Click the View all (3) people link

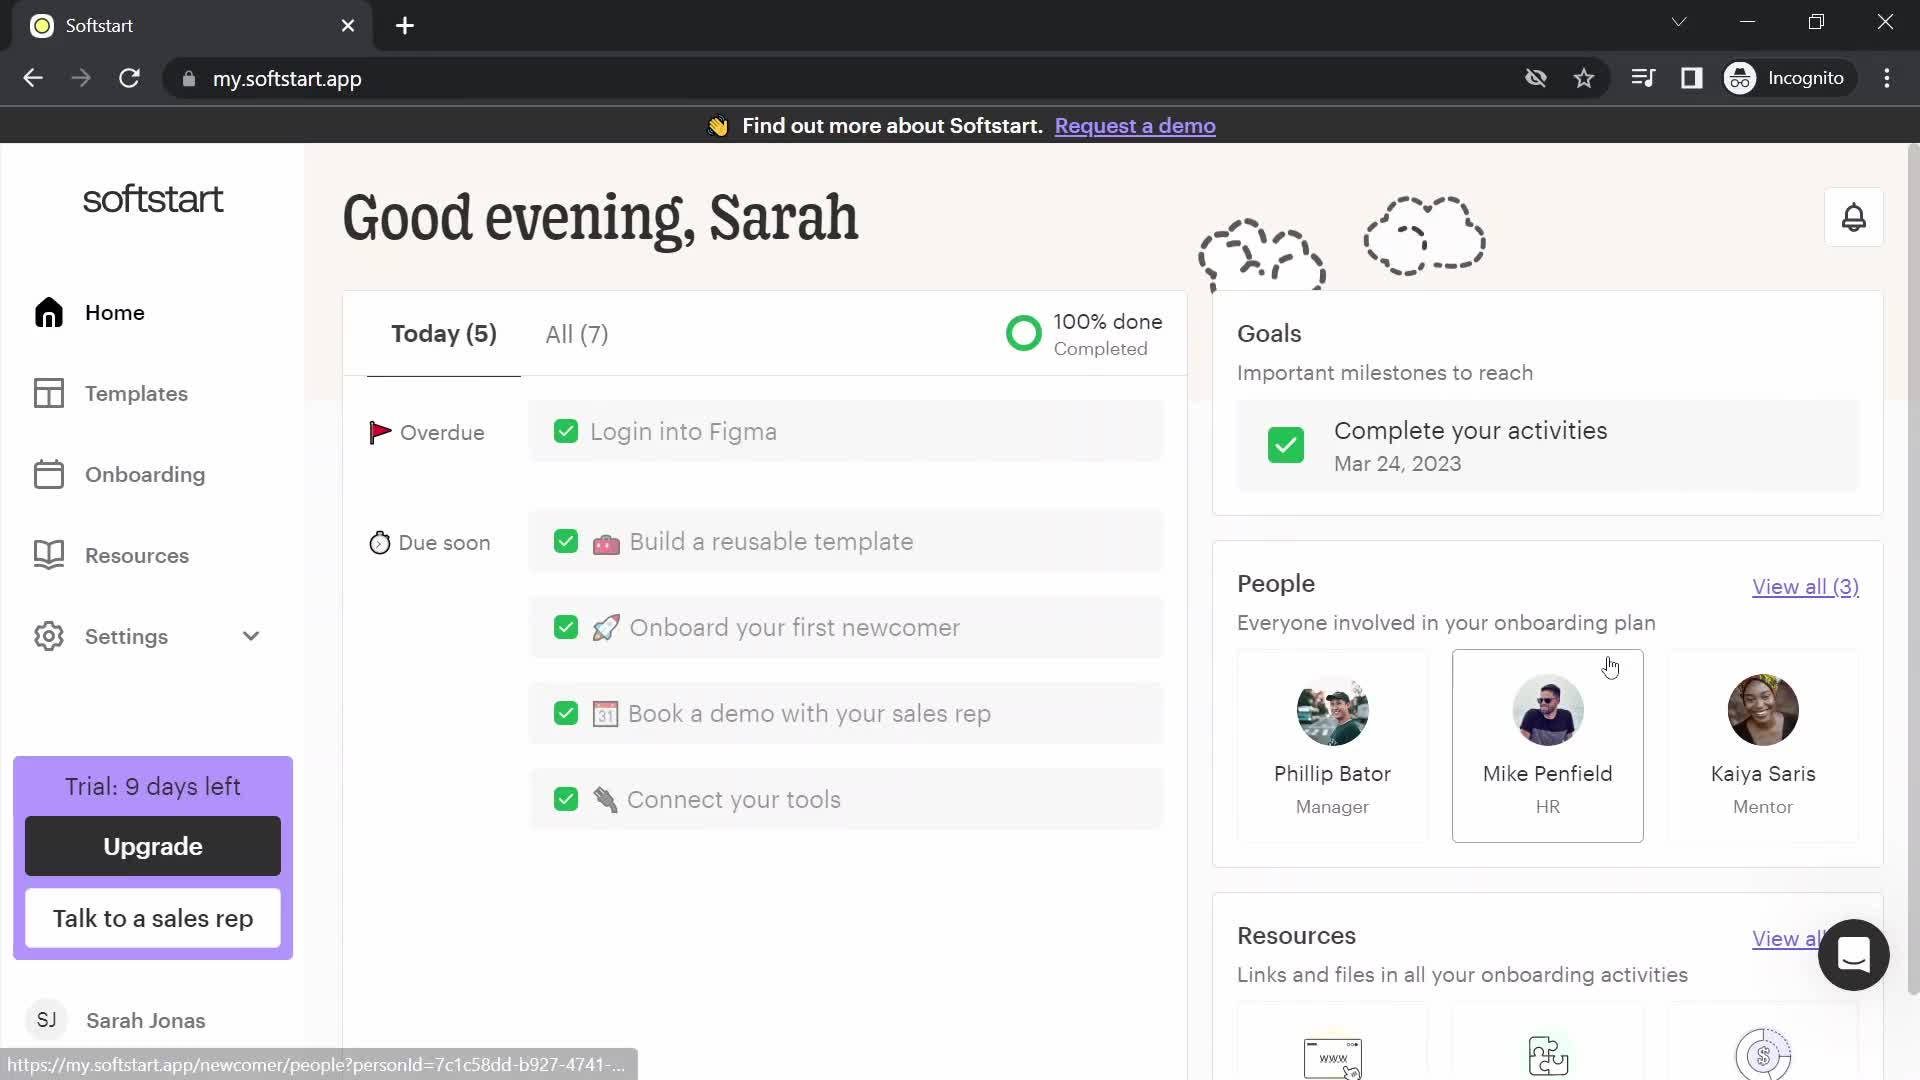(x=1807, y=585)
